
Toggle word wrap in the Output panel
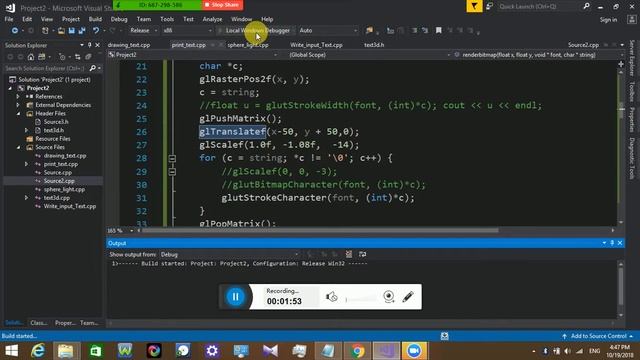(362, 254)
